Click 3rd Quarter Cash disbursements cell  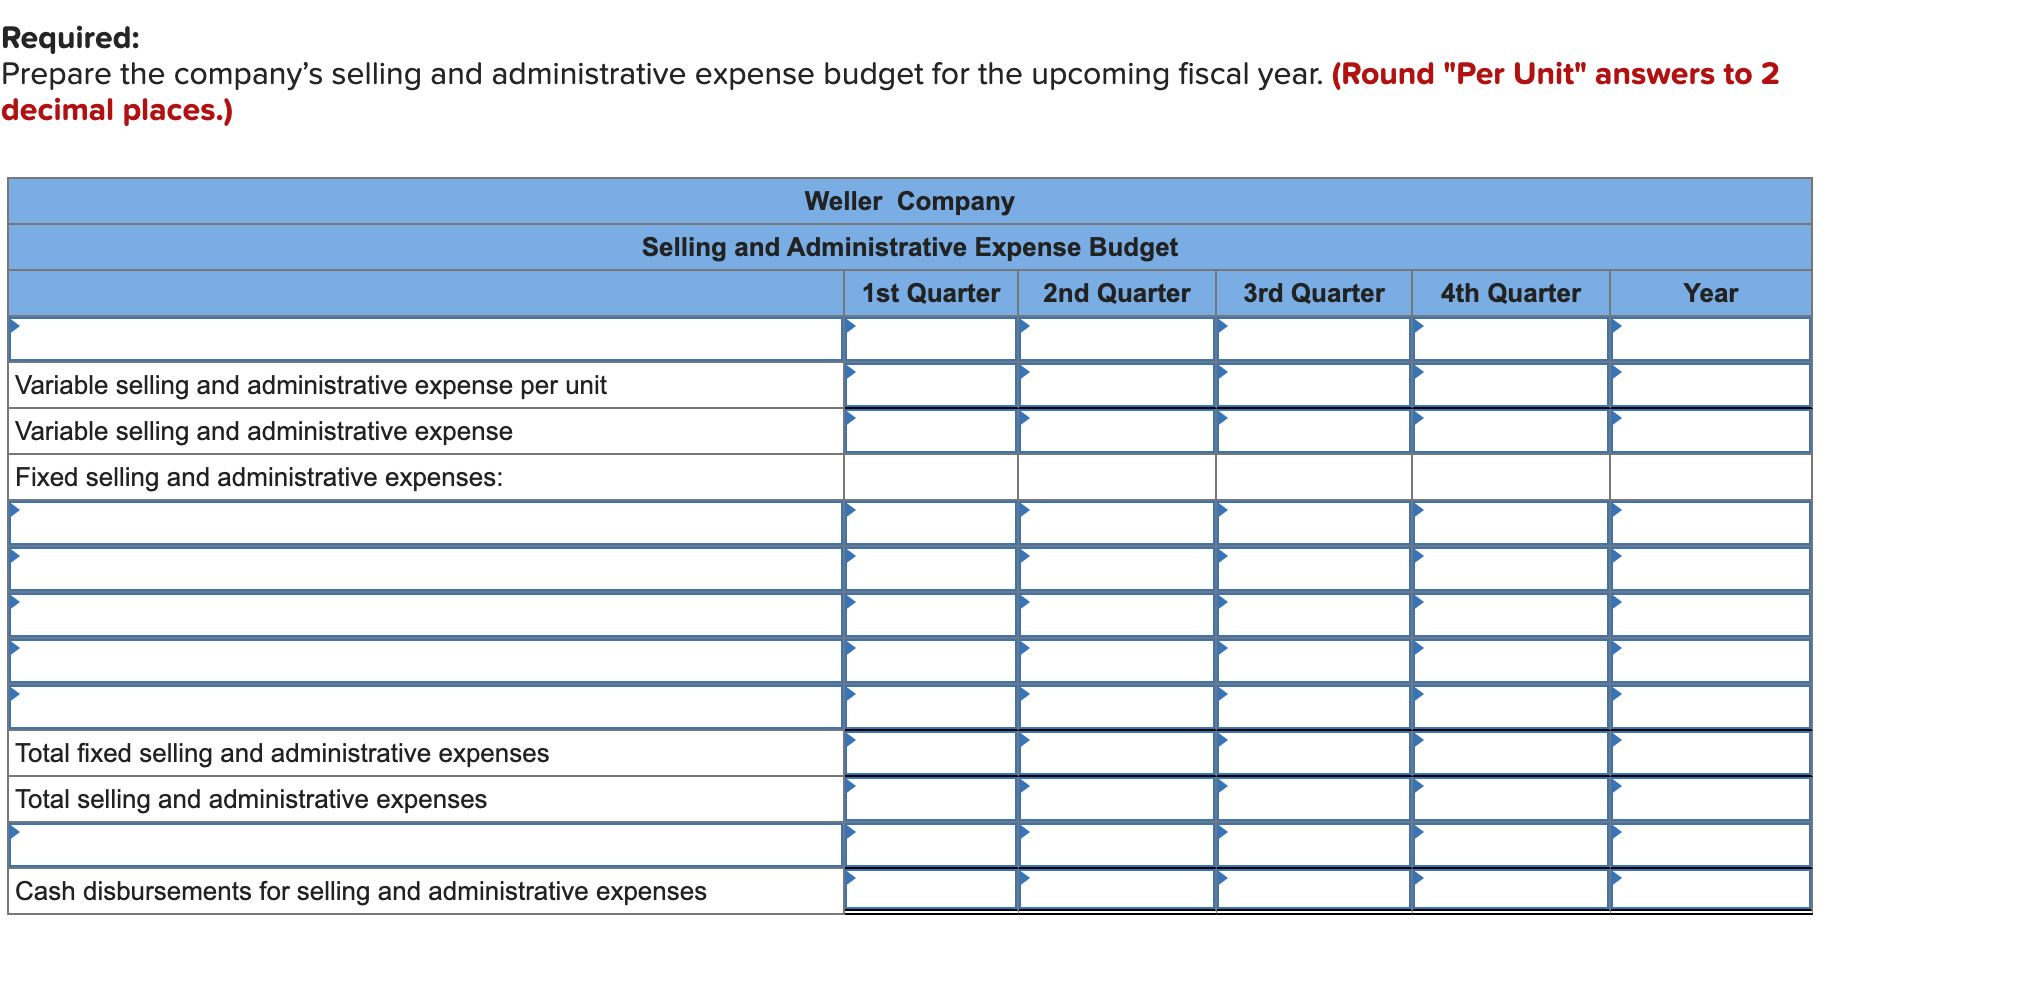[1314, 891]
